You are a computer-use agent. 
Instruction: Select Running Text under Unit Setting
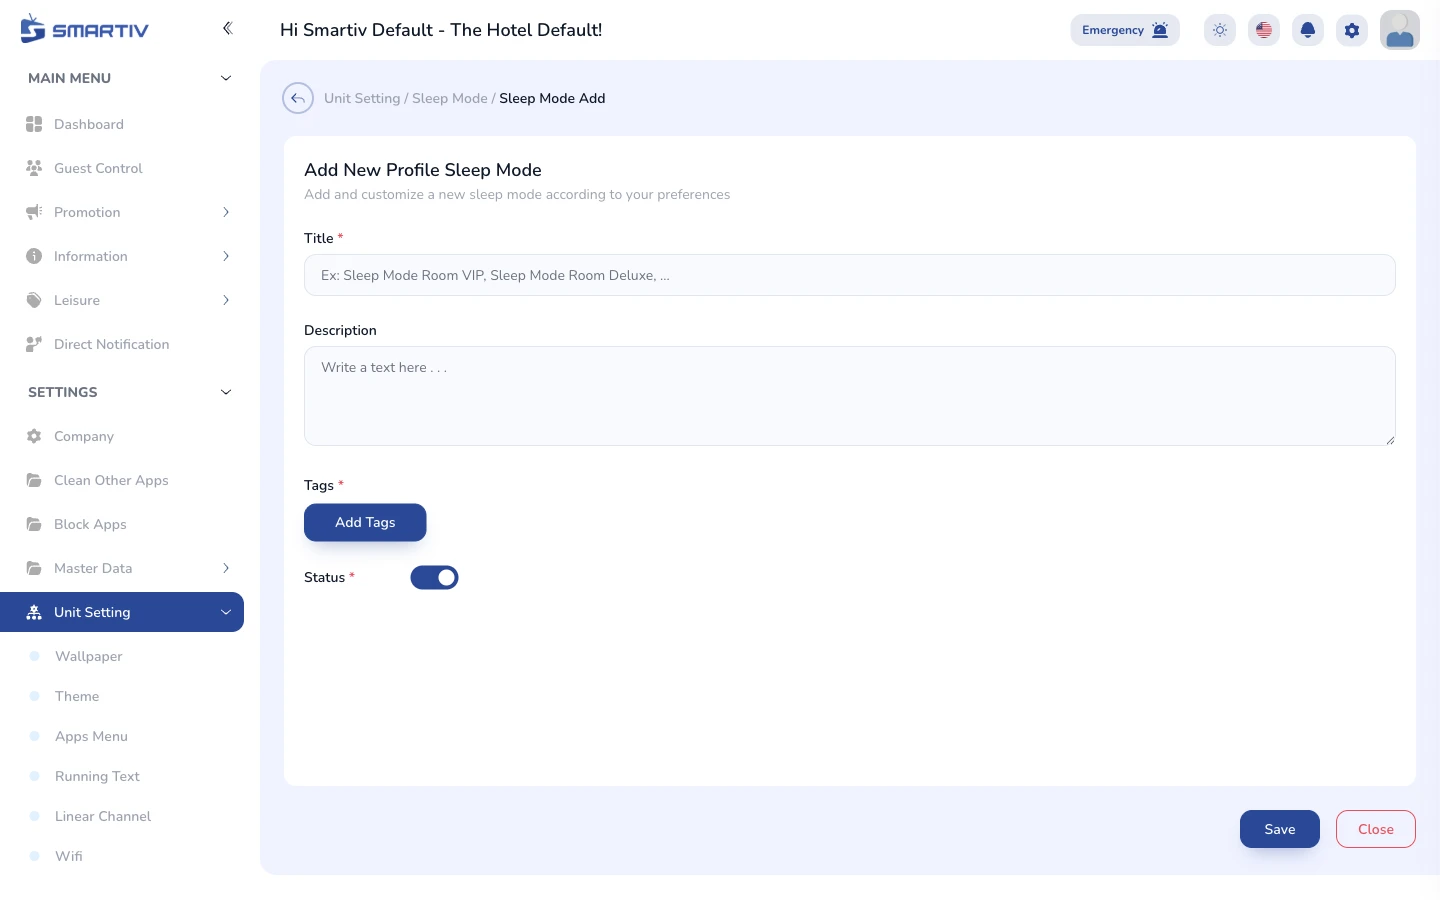(x=97, y=776)
